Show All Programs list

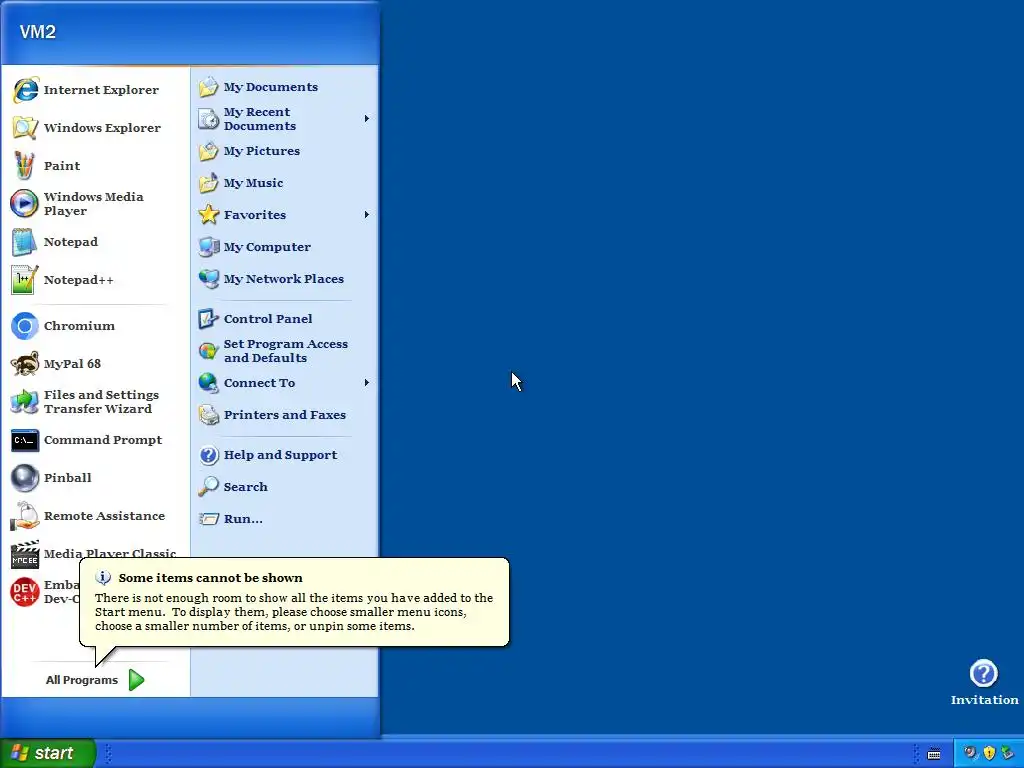click(95, 680)
